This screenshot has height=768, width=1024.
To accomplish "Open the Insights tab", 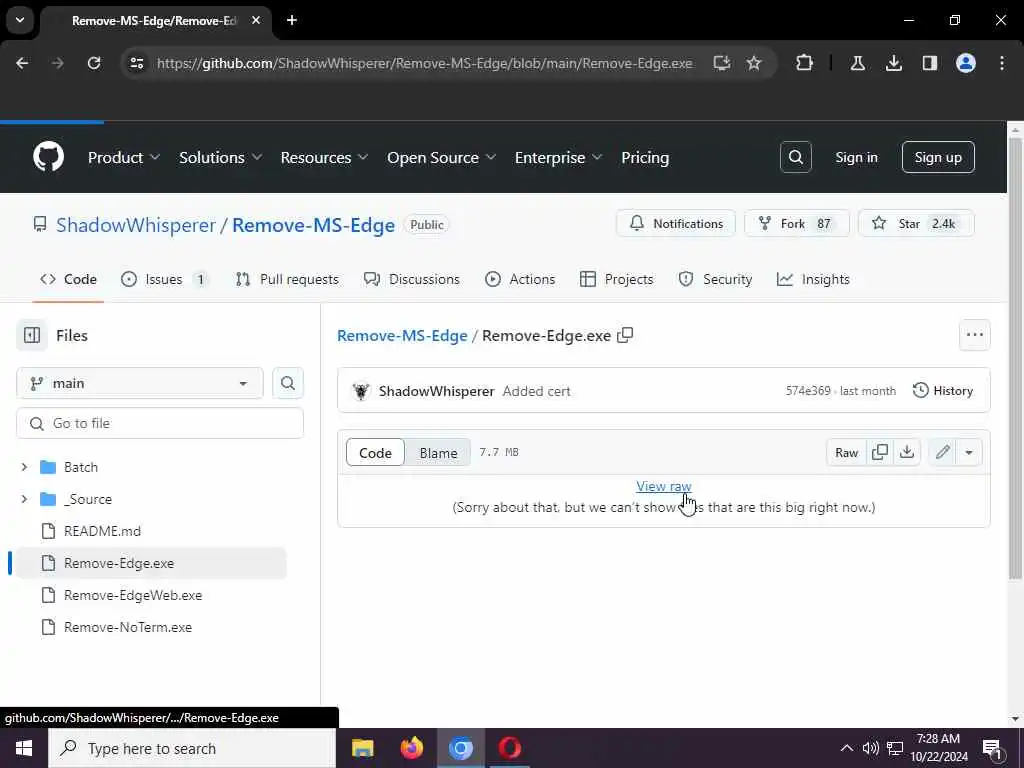I will 813,280.
